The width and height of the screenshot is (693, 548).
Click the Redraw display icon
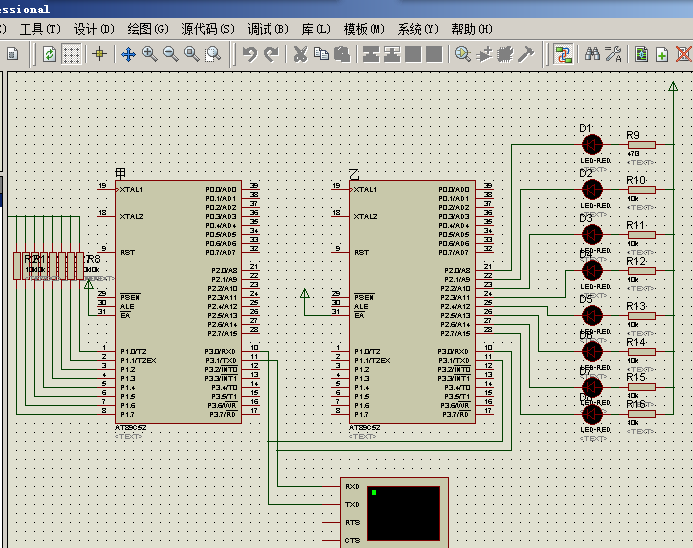tap(49, 54)
